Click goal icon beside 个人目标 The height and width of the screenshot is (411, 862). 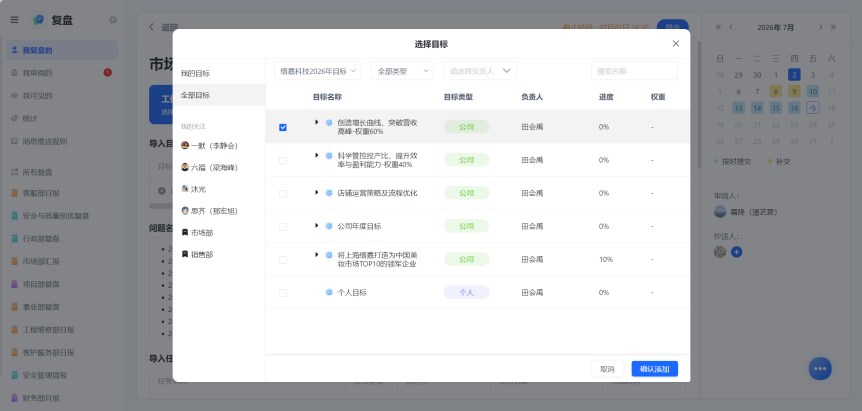pyautogui.click(x=329, y=292)
